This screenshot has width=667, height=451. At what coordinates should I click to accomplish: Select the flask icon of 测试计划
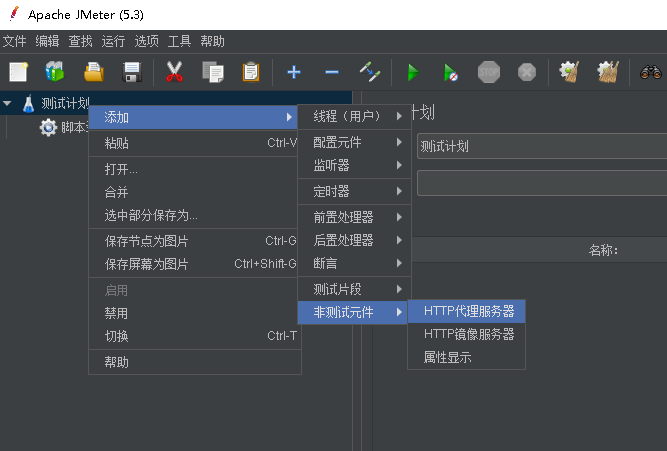tap(29, 103)
